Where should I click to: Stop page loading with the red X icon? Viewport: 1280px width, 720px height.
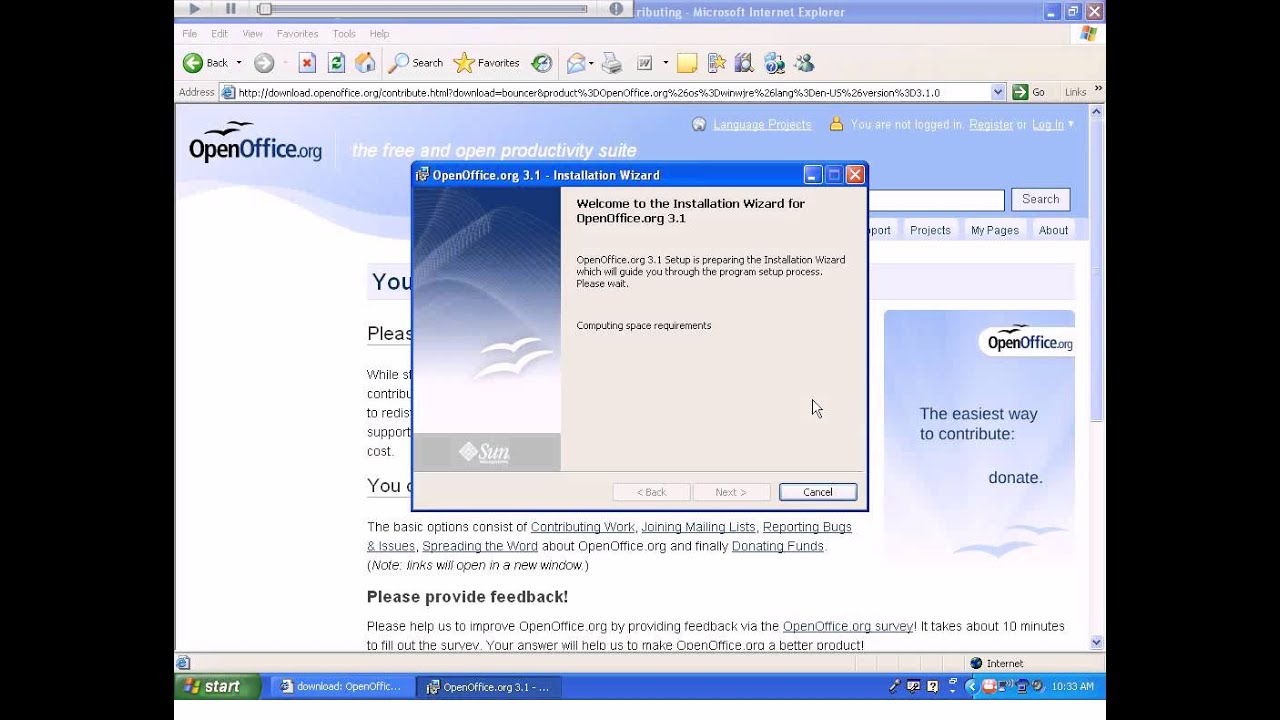point(307,63)
